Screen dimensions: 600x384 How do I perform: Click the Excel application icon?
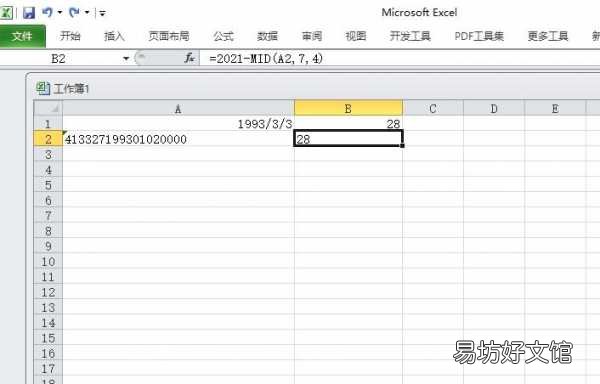coord(6,13)
